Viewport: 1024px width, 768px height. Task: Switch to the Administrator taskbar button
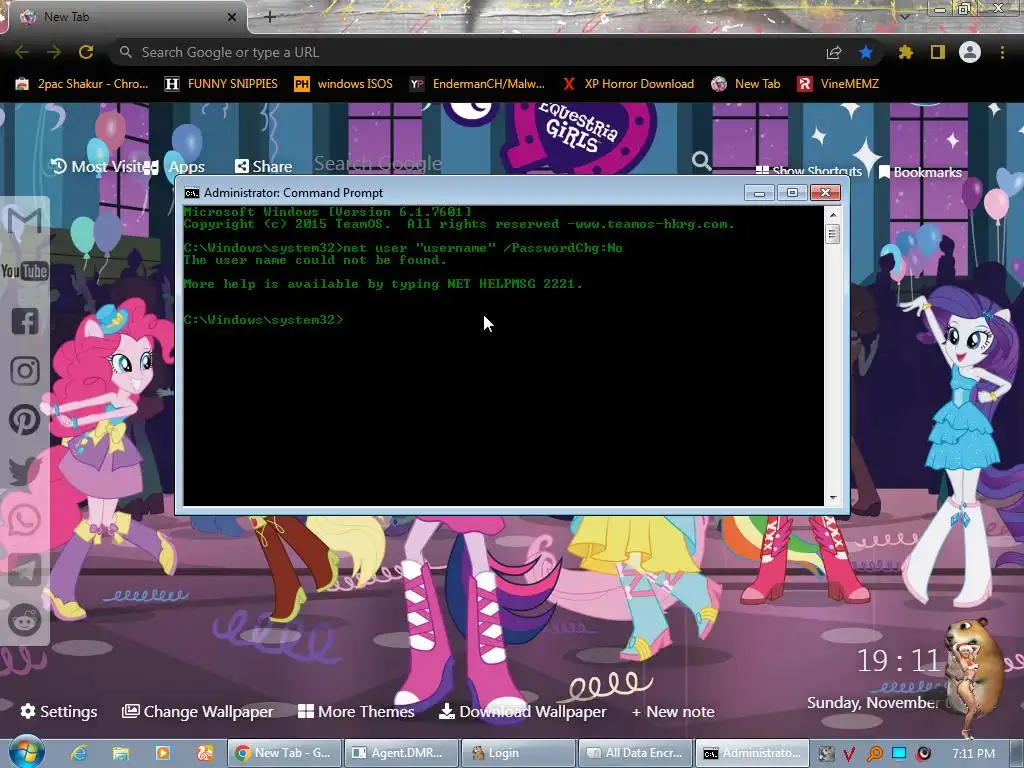pyautogui.click(x=752, y=753)
